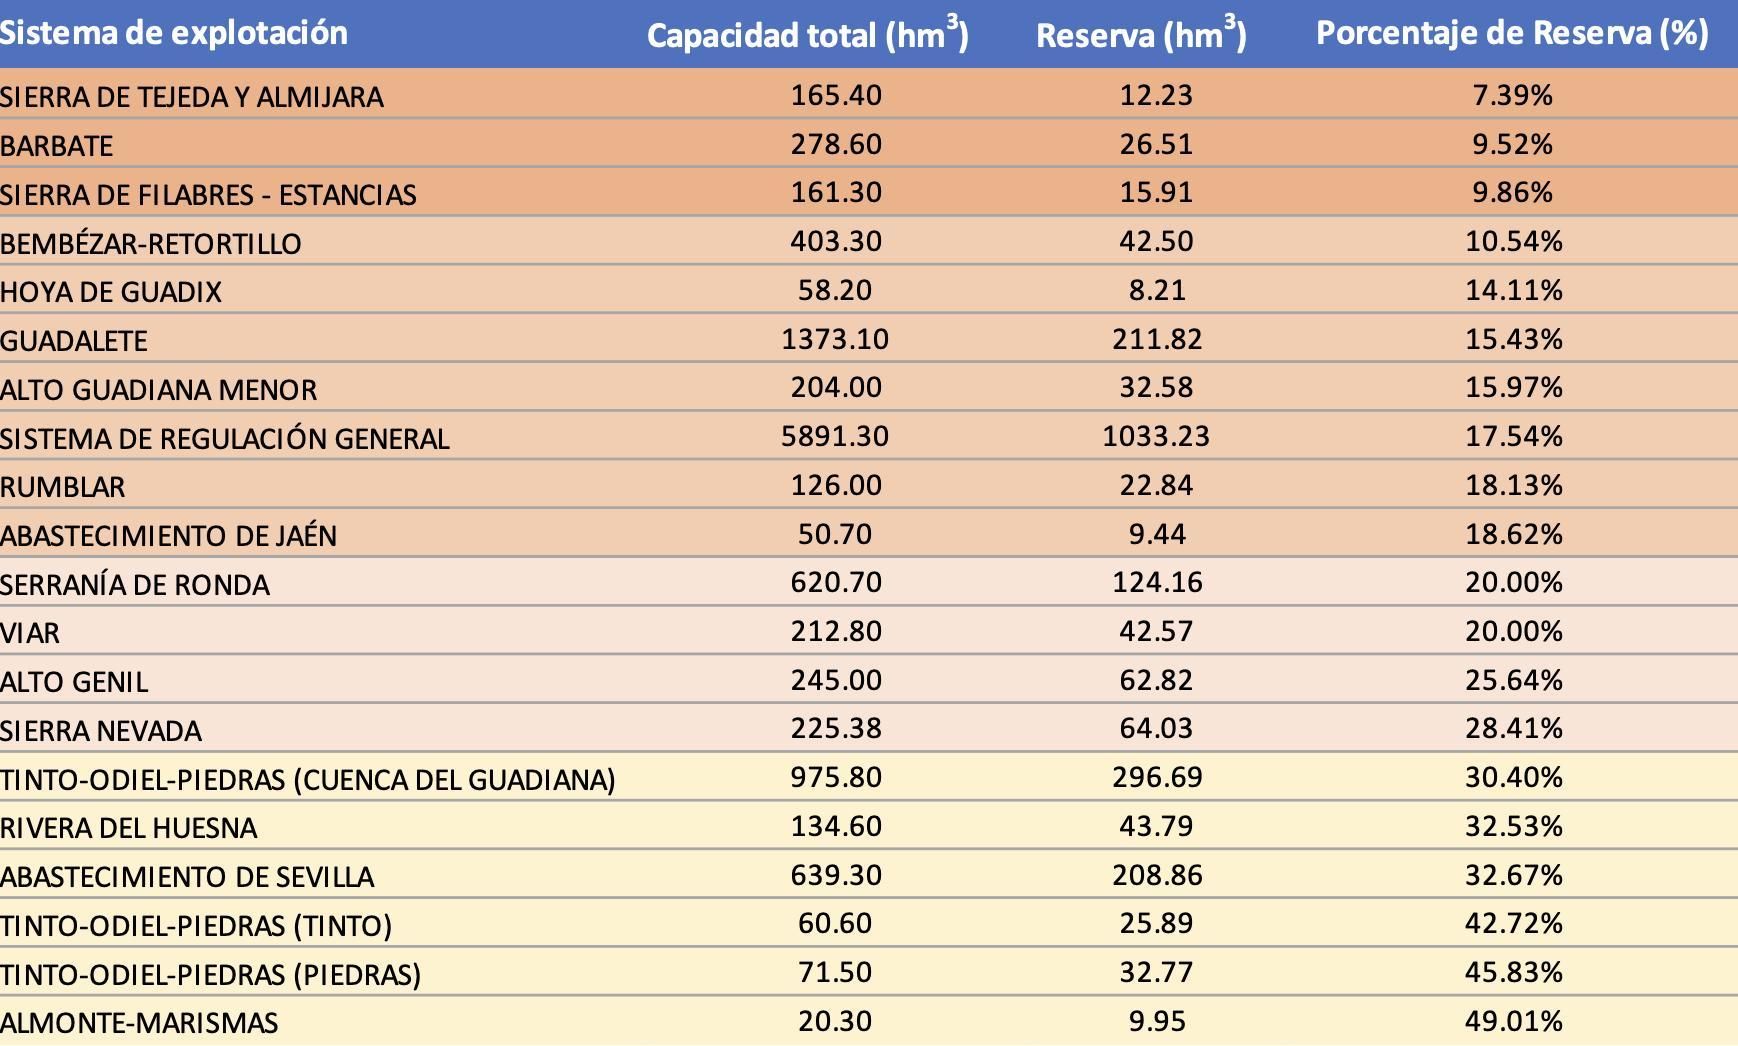Click the BARBATE row label
This screenshot has height=1046, width=1738.
pyautogui.click(x=60, y=145)
